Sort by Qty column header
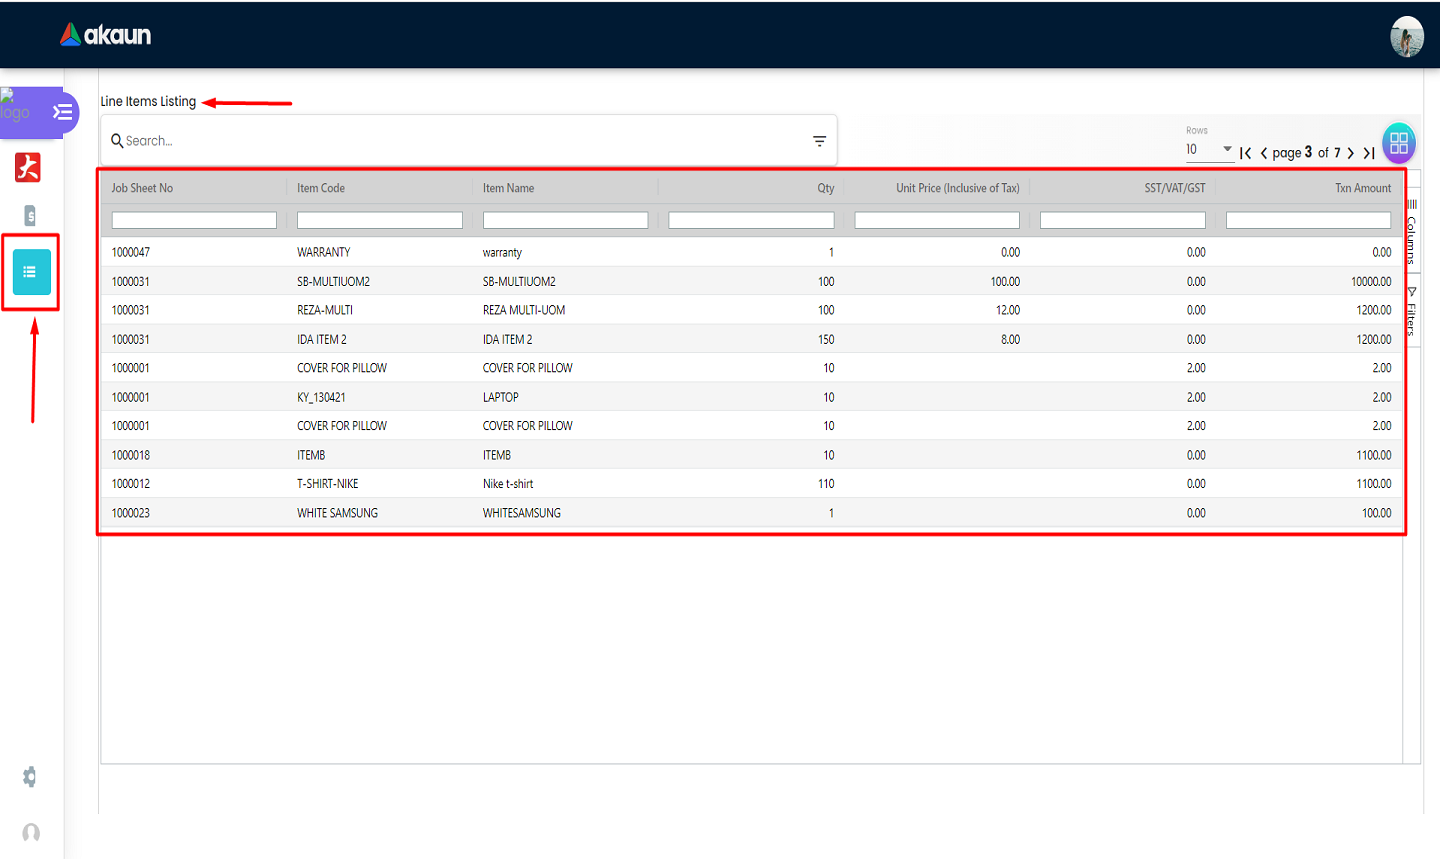This screenshot has height=859, width=1440. (x=825, y=188)
